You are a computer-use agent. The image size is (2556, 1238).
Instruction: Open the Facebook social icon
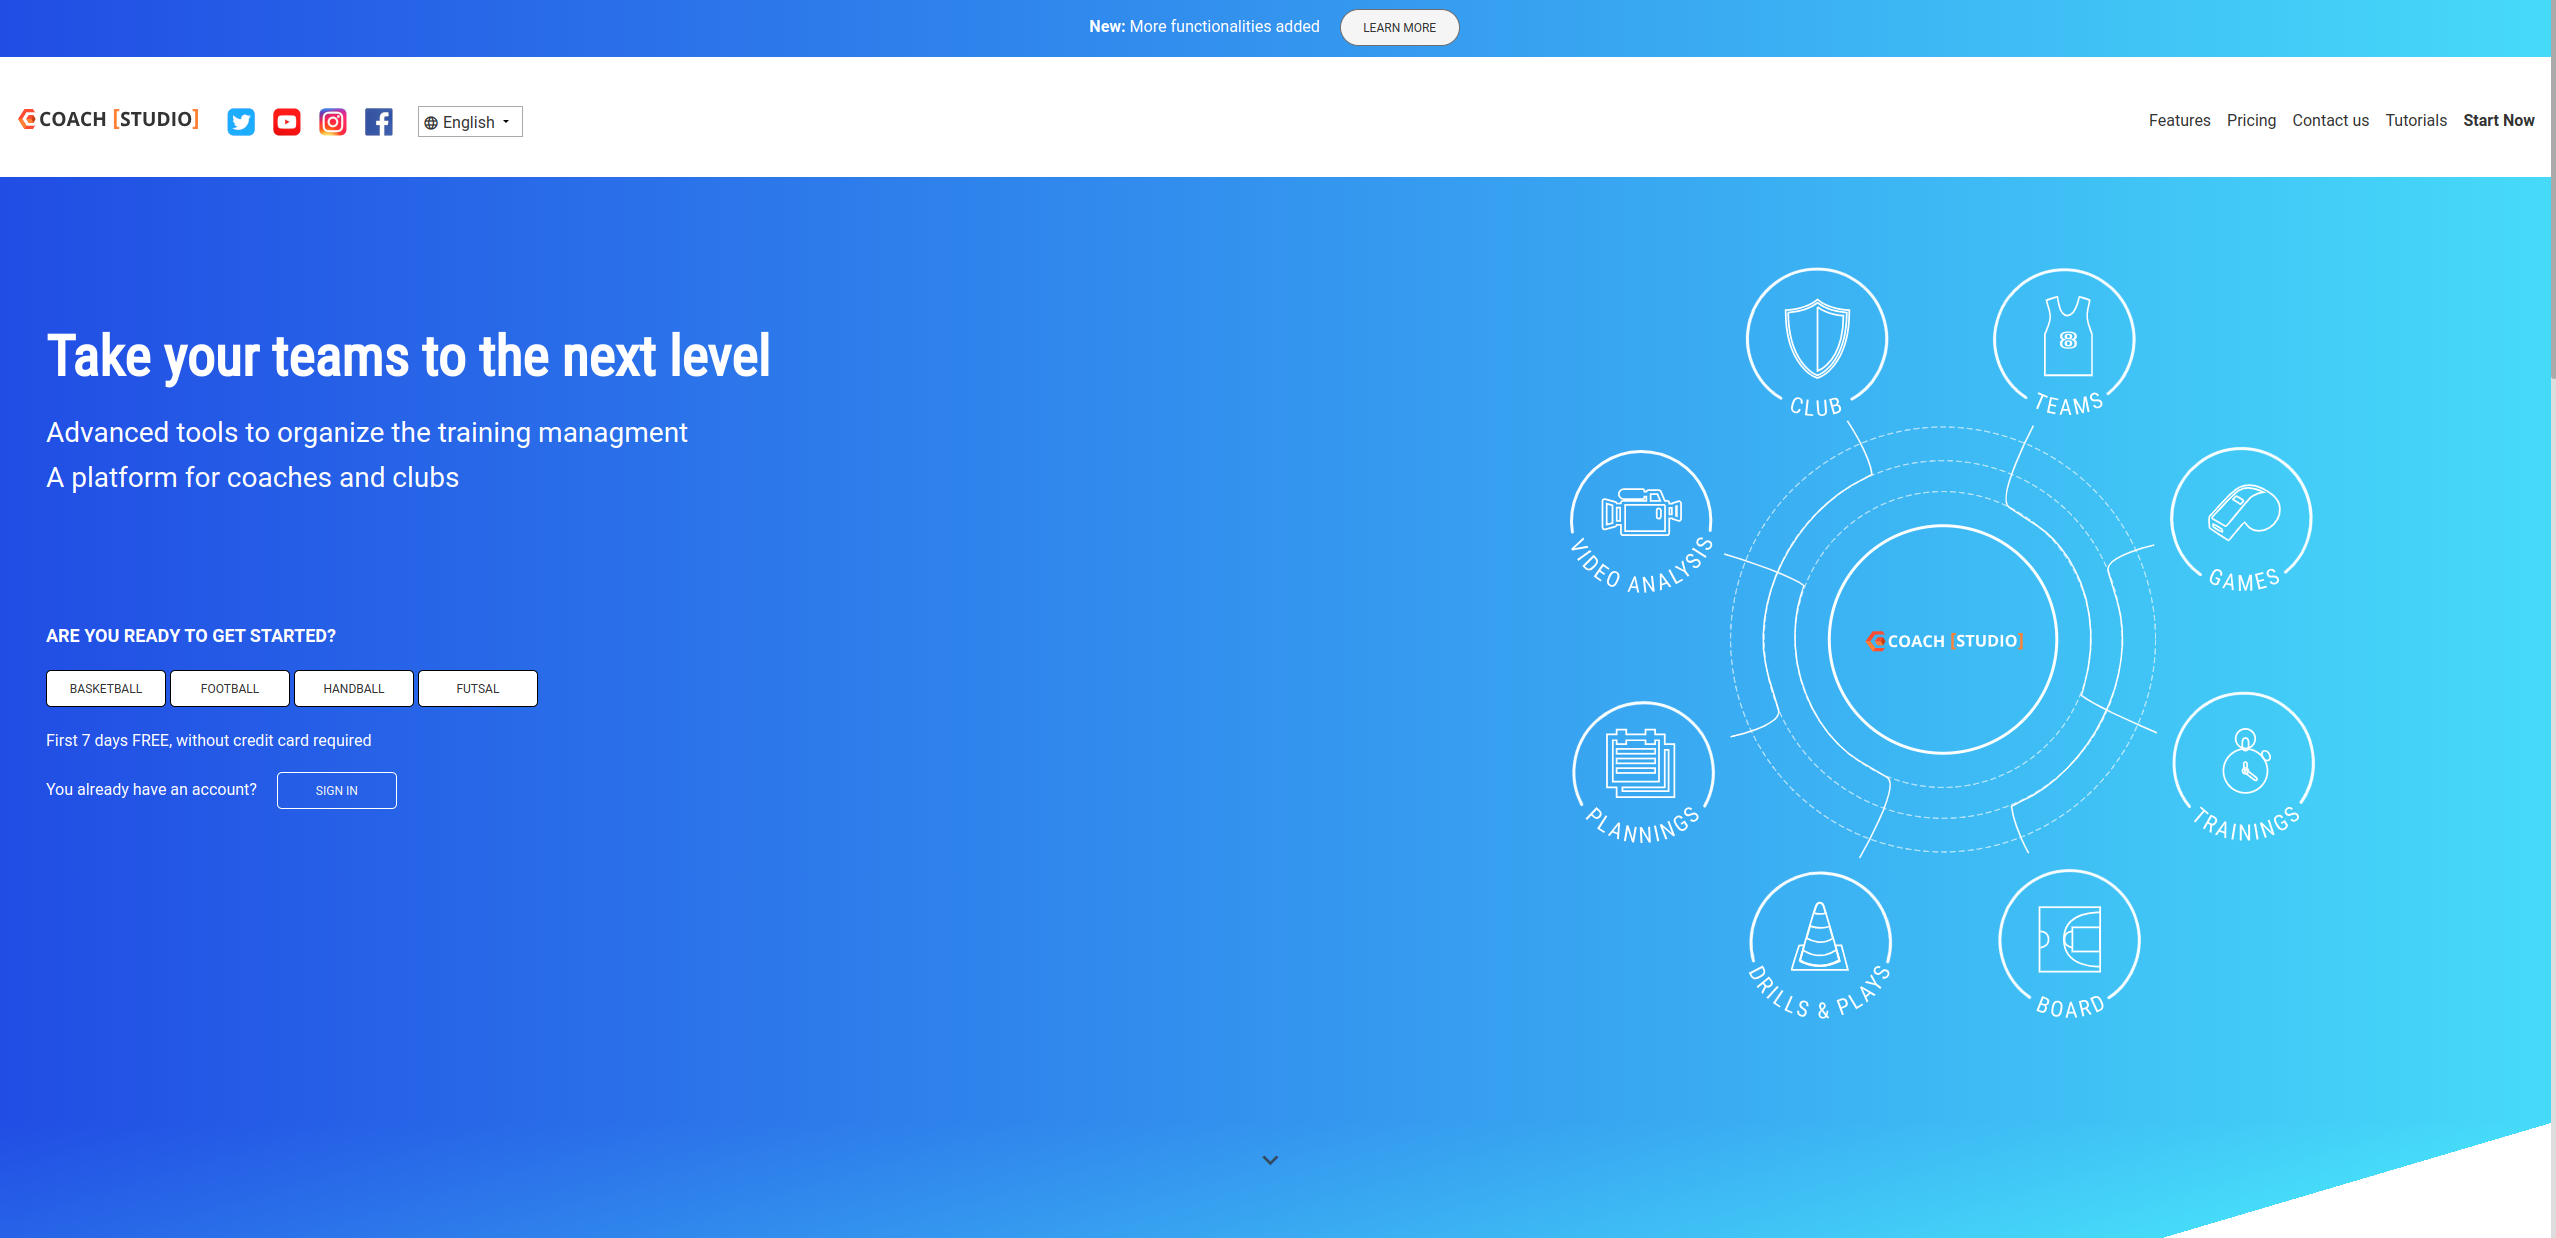point(379,122)
